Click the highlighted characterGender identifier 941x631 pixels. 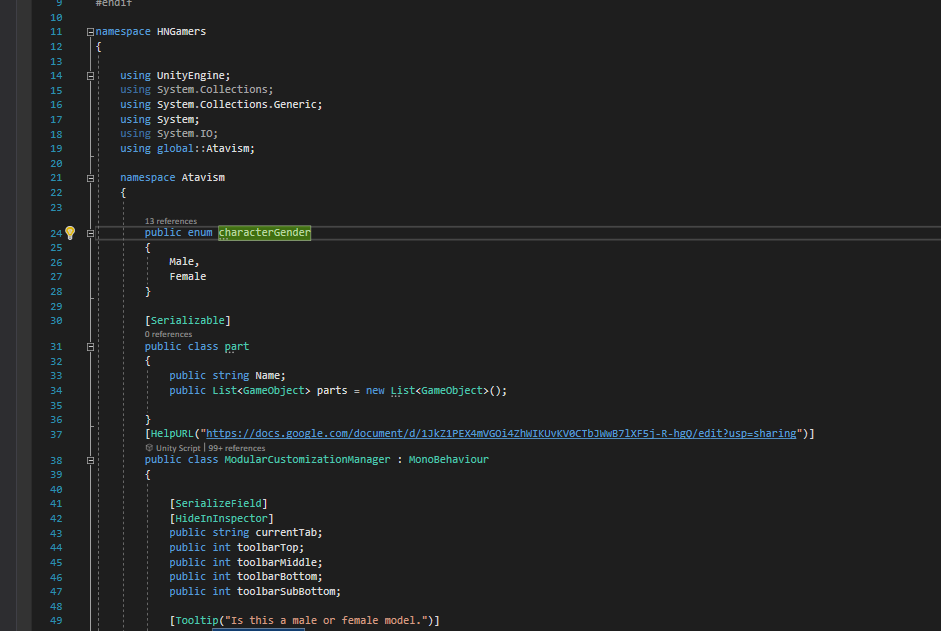[x=265, y=233]
